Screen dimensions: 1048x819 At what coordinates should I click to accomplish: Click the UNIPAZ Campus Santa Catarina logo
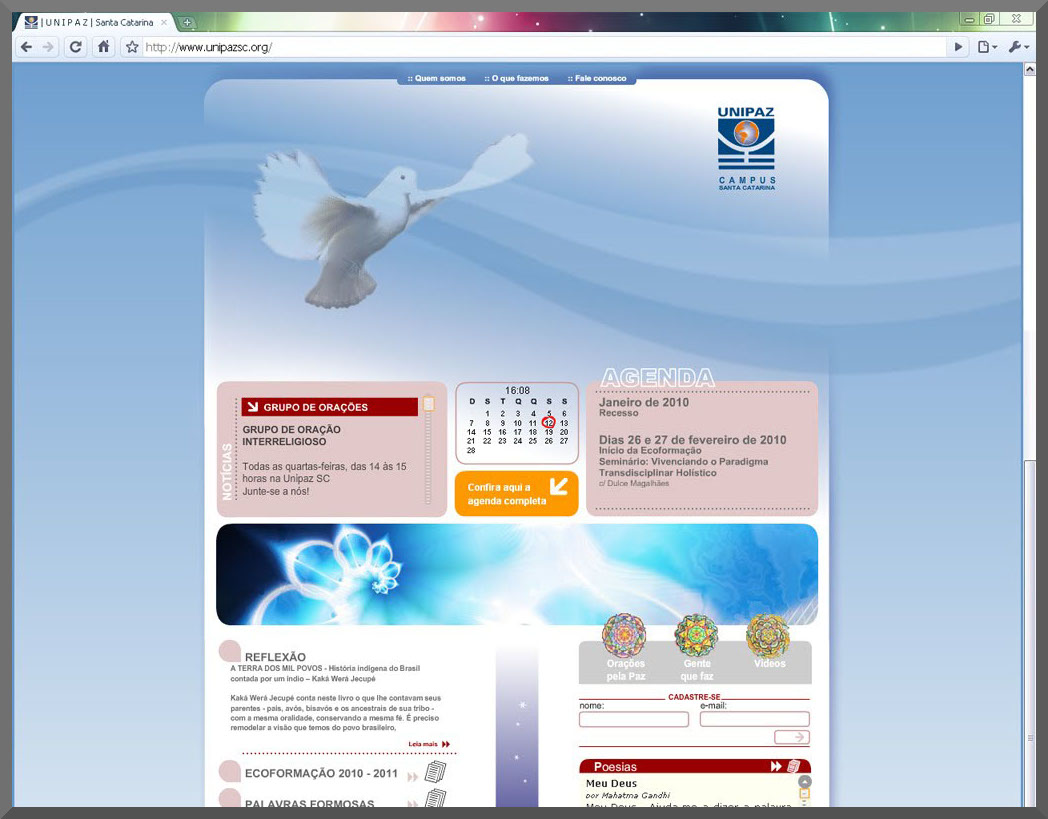(746, 148)
